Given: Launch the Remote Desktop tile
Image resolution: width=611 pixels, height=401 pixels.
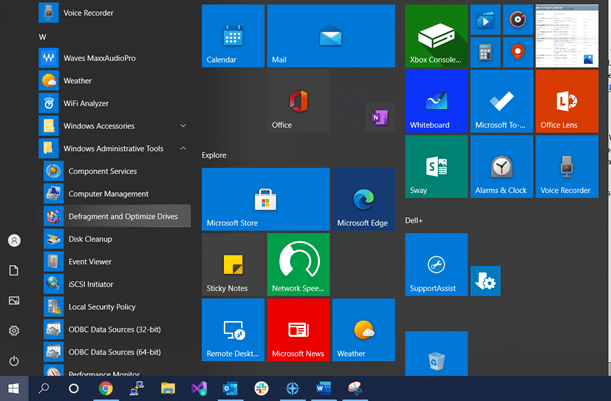Looking at the screenshot, I should click(233, 330).
